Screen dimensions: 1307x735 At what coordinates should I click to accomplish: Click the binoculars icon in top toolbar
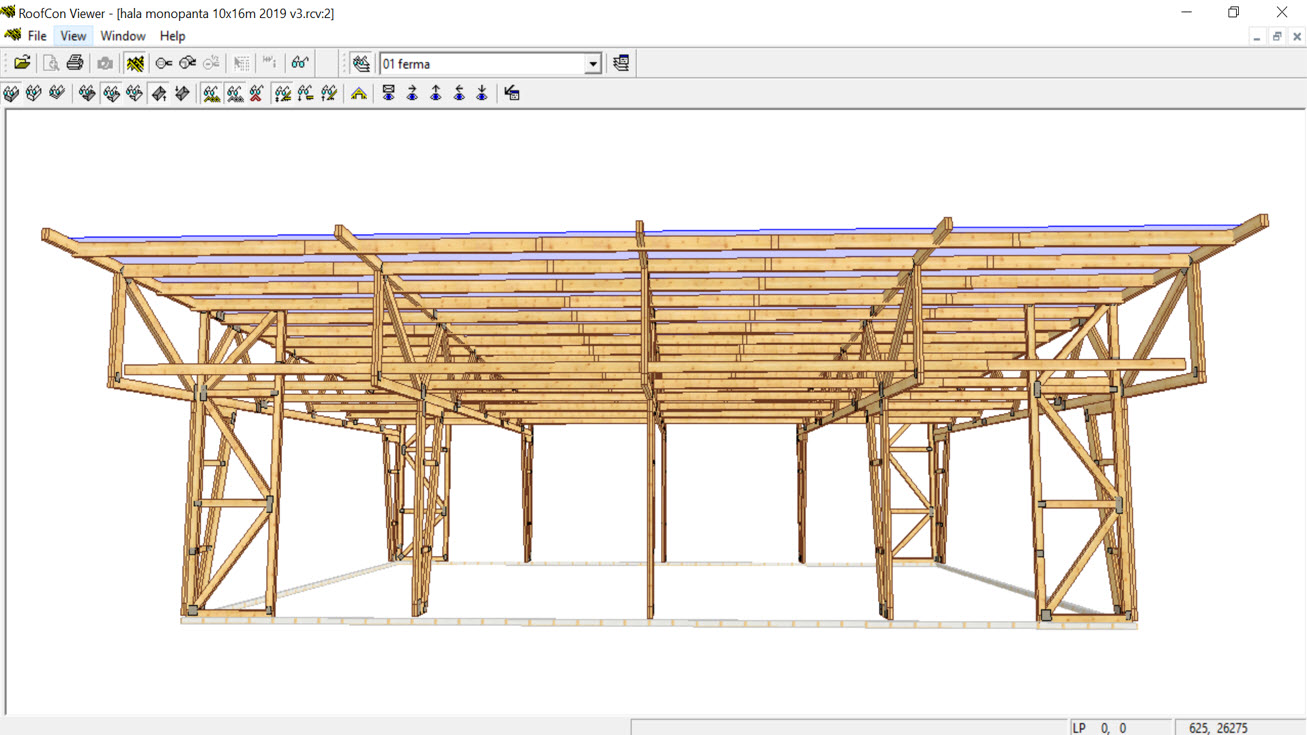tap(299, 63)
